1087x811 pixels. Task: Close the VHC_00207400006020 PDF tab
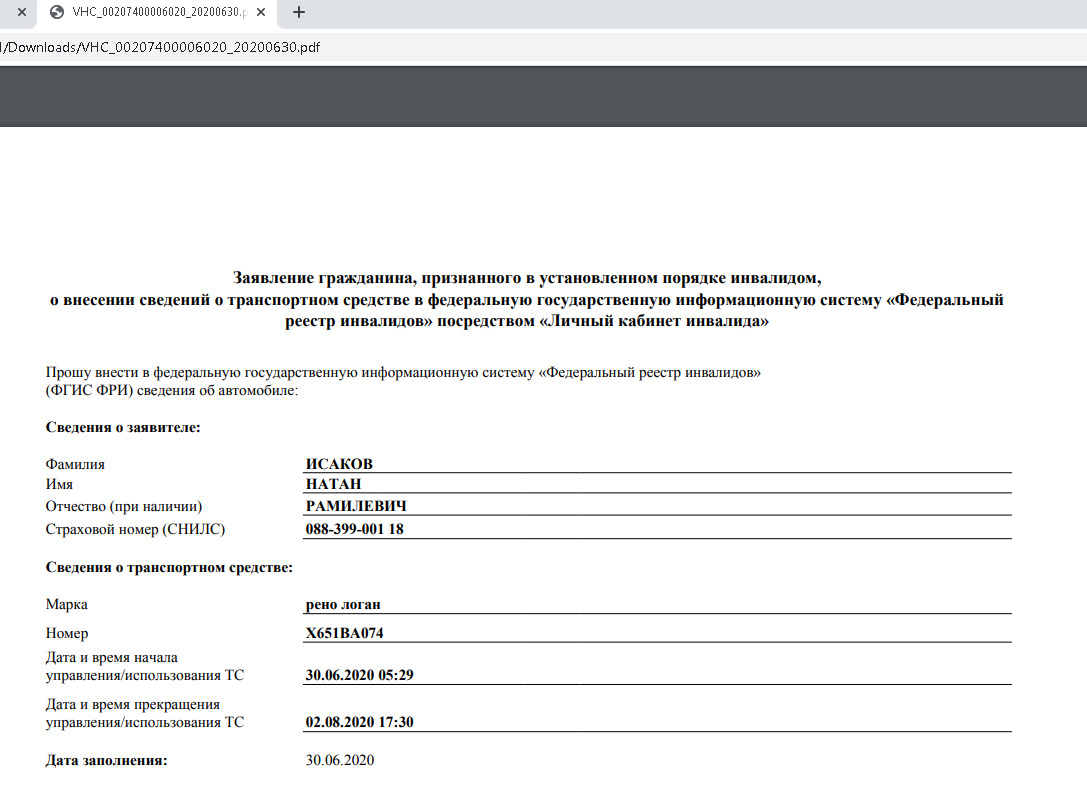[261, 12]
